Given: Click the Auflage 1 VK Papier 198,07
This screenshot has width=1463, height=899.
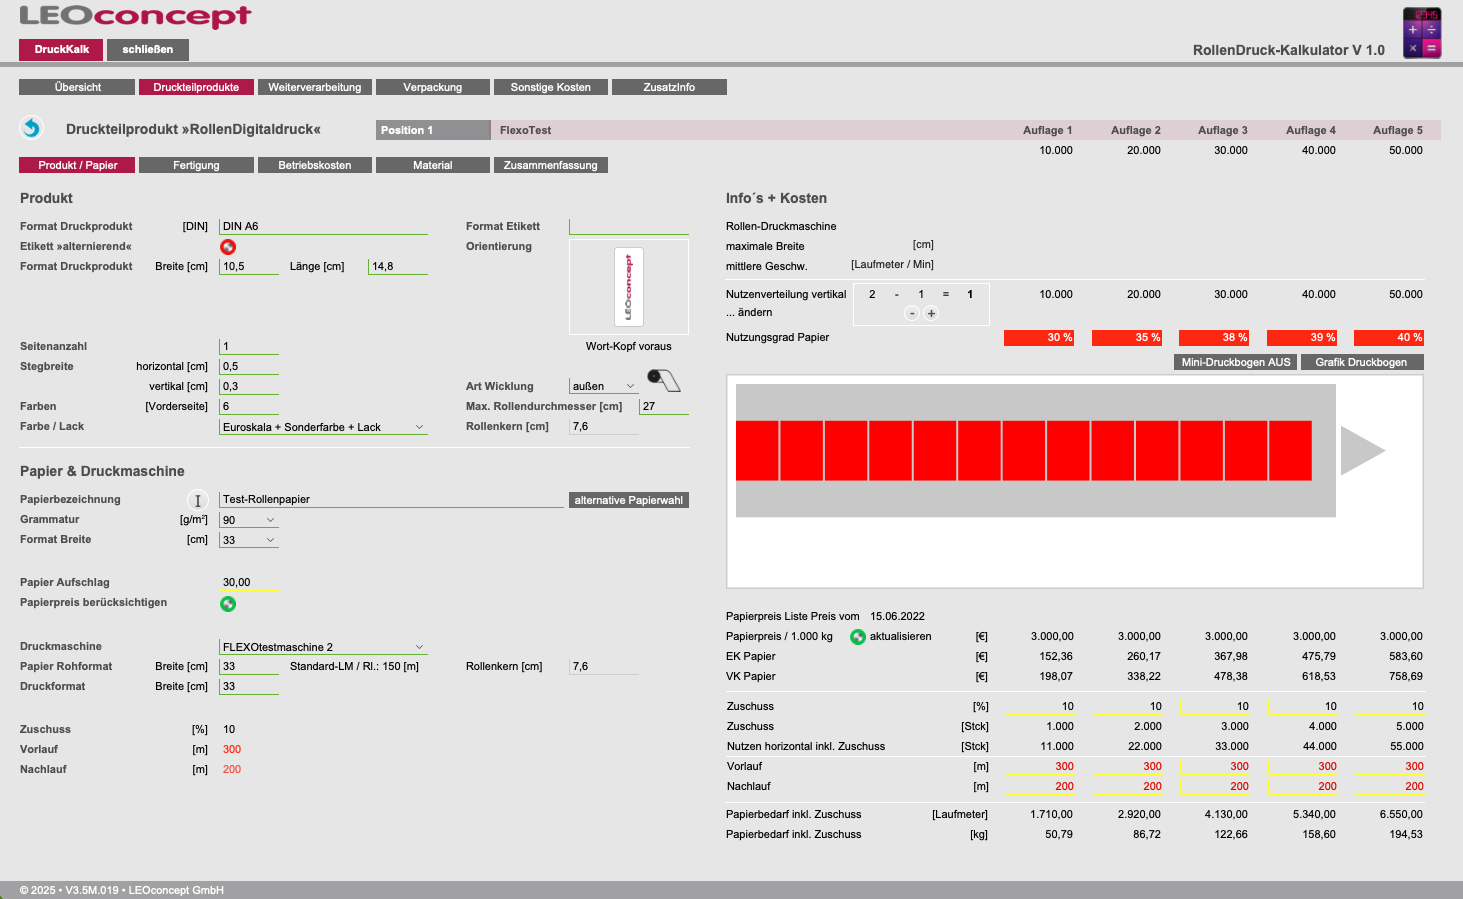Looking at the screenshot, I should click(x=1056, y=676).
